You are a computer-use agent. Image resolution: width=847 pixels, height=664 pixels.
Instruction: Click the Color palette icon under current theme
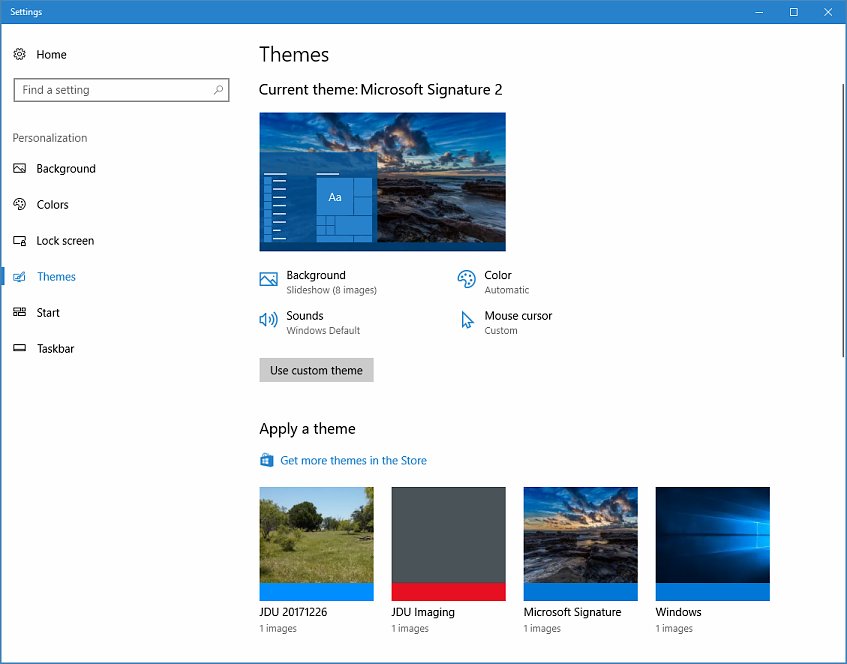click(x=466, y=279)
